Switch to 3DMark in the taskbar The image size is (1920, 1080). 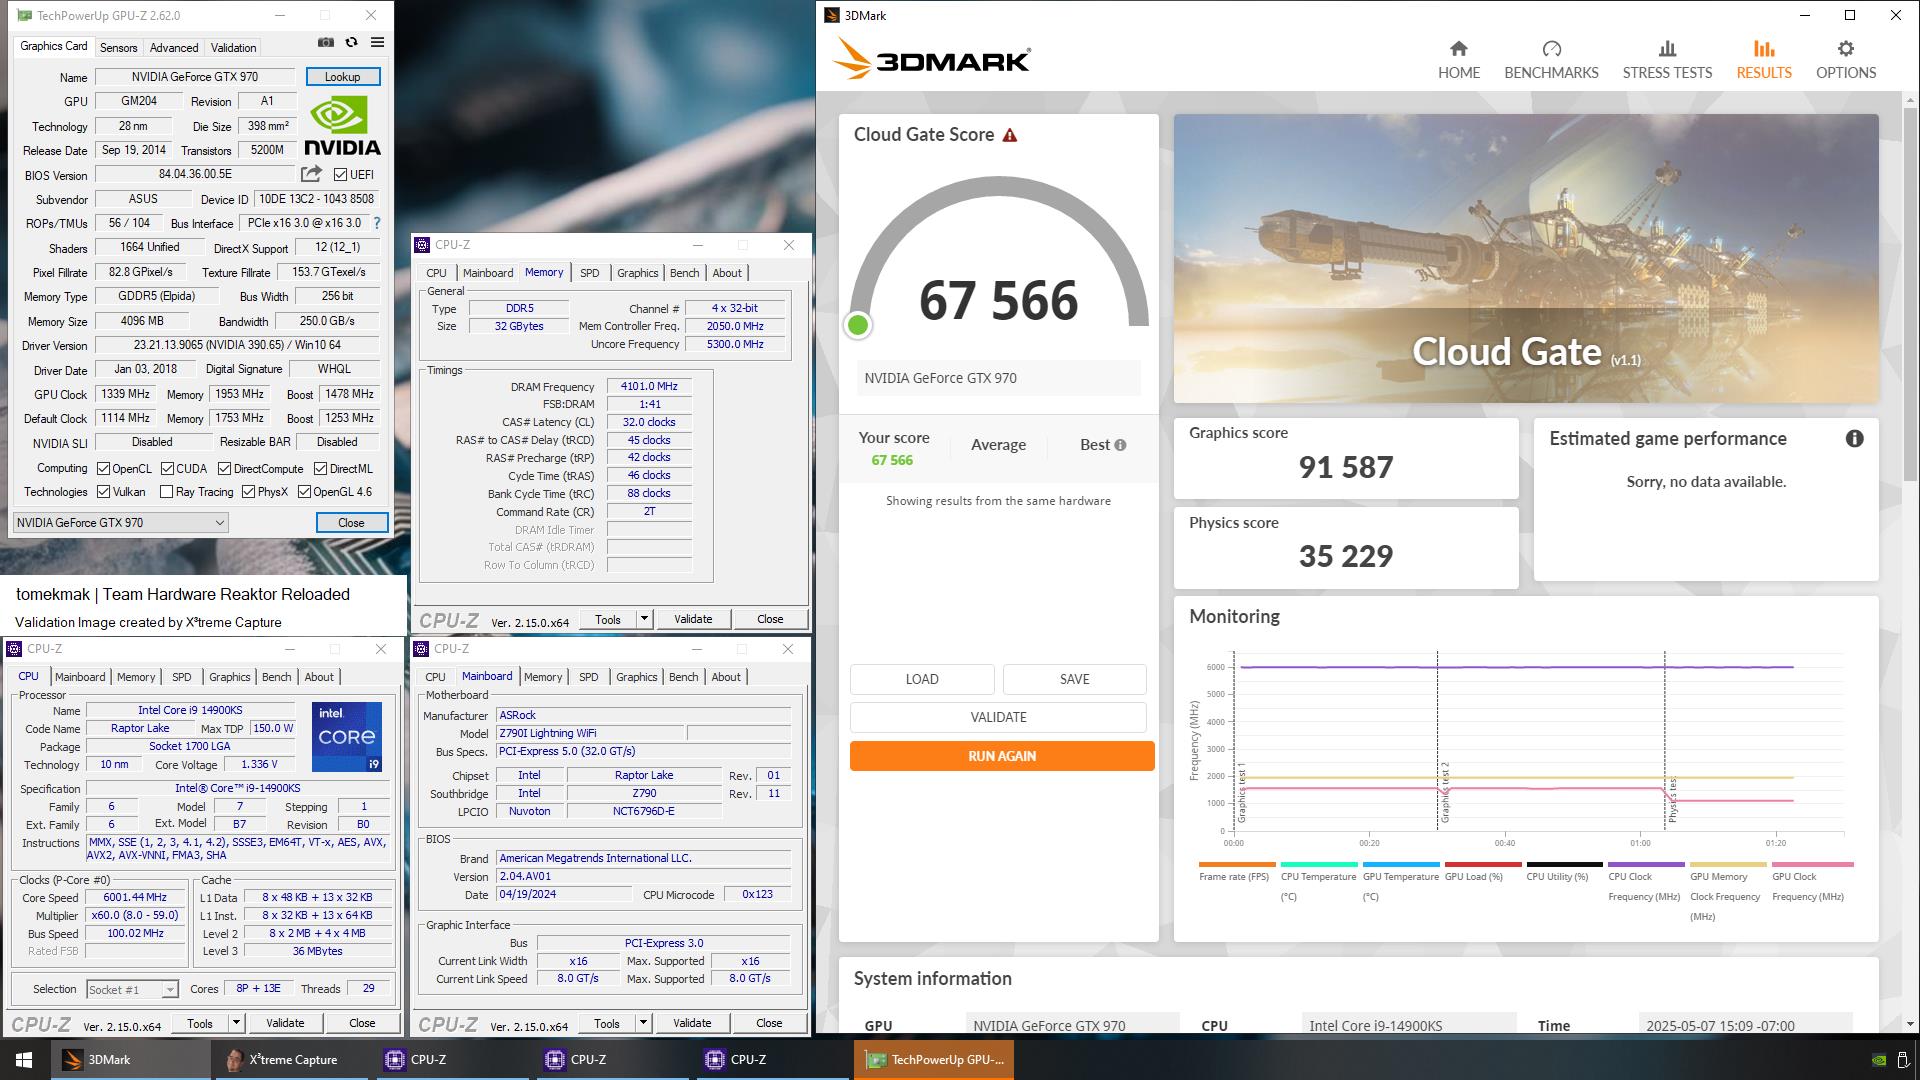click(x=130, y=1060)
